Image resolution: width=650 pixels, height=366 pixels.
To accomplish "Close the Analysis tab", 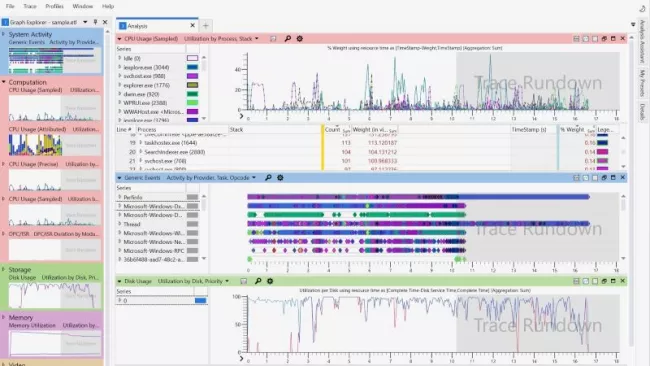I will 192,26.
